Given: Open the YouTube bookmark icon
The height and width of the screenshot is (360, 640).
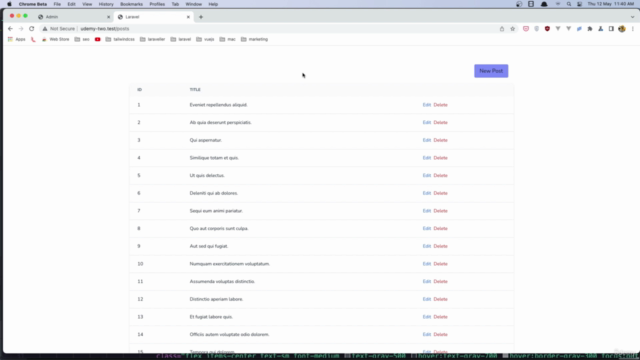Looking at the screenshot, I should tap(98, 39).
